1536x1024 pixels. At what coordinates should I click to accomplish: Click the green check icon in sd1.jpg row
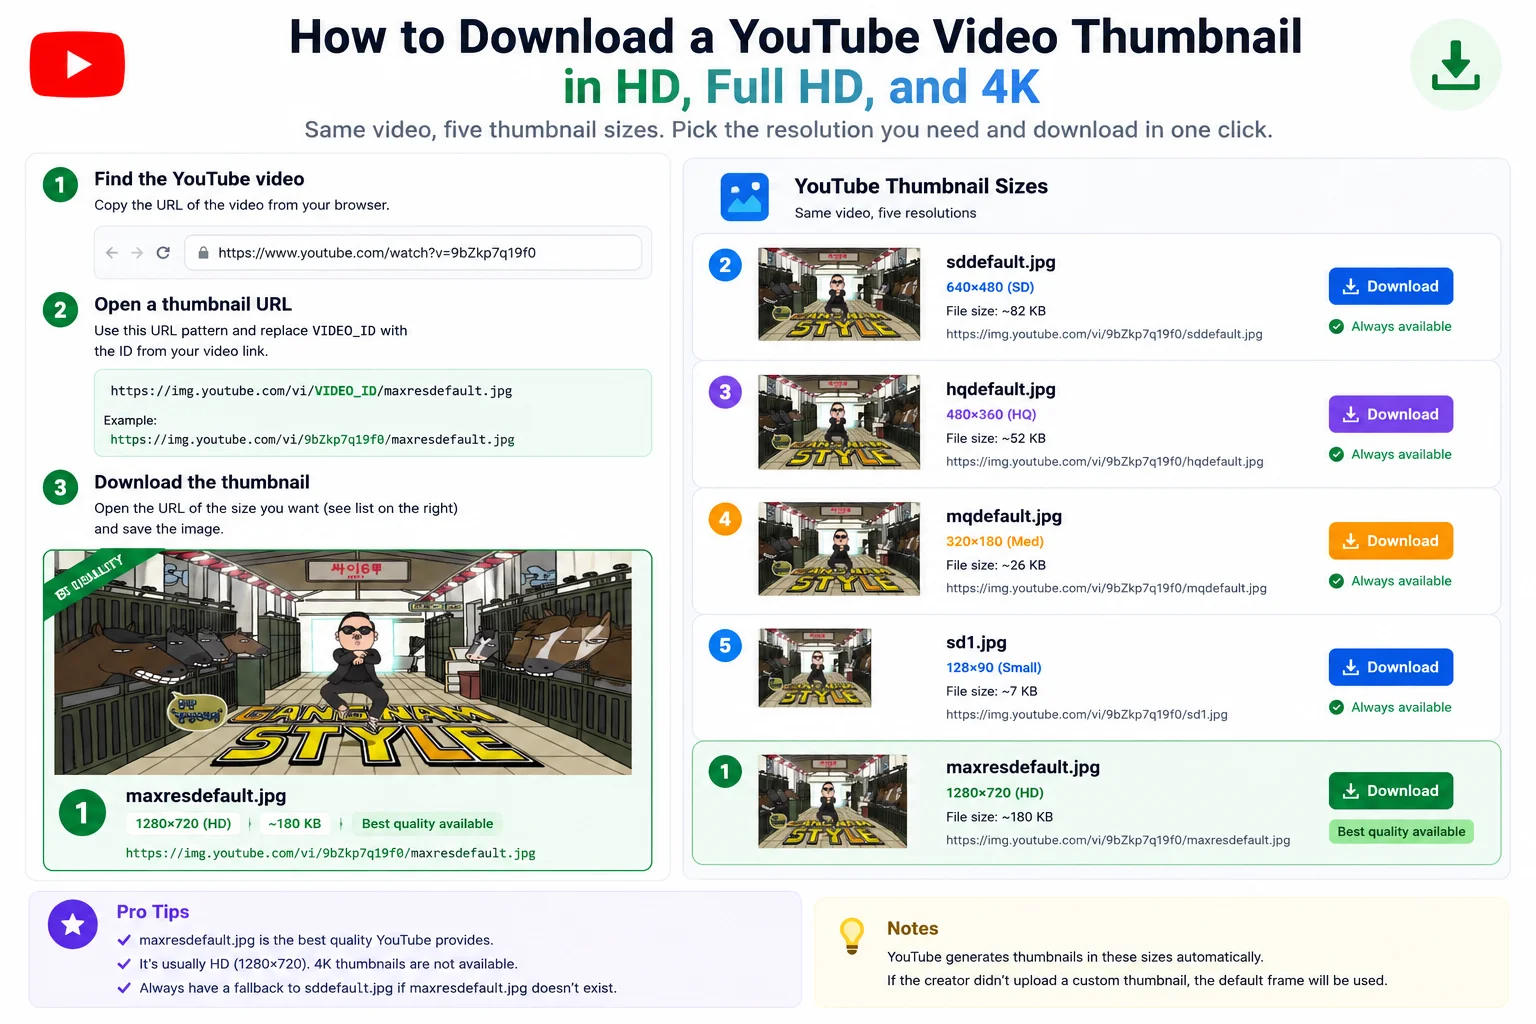pos(1336,707)
